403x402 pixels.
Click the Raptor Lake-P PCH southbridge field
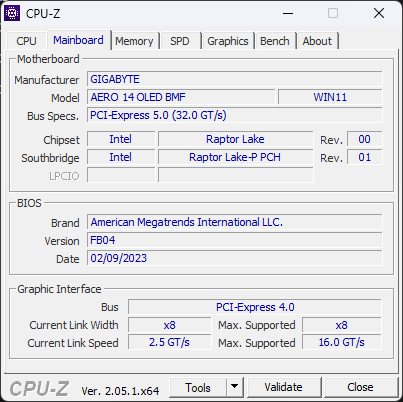click(x=235, y=157)
